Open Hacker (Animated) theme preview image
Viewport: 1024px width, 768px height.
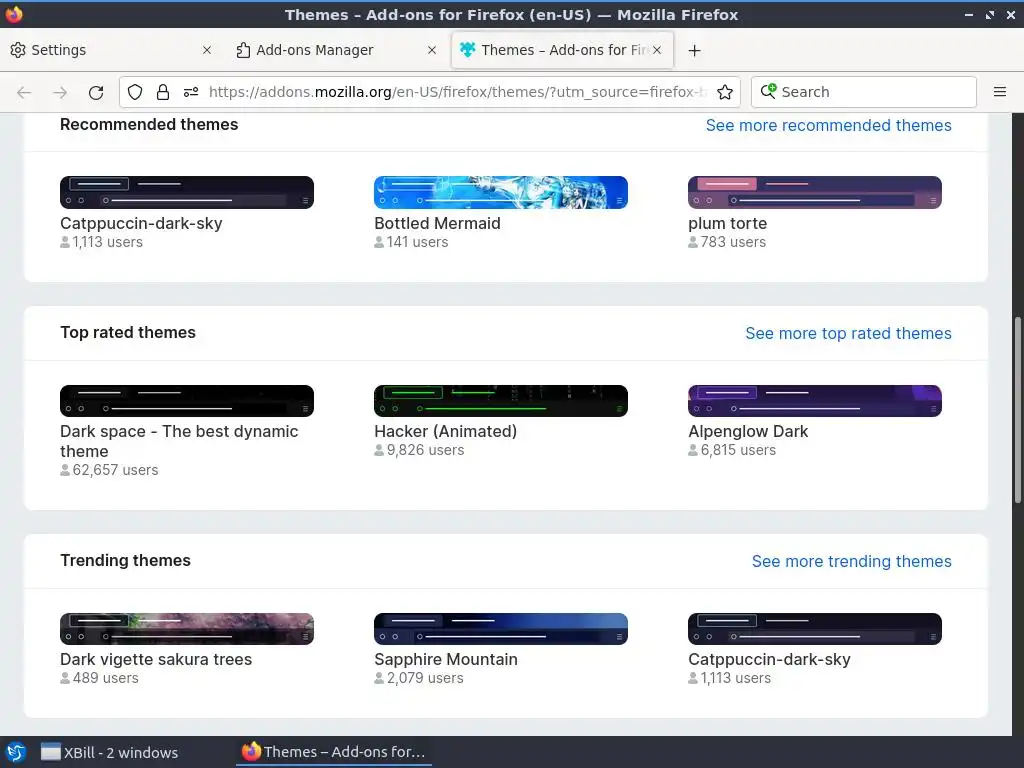pos(501,401)
